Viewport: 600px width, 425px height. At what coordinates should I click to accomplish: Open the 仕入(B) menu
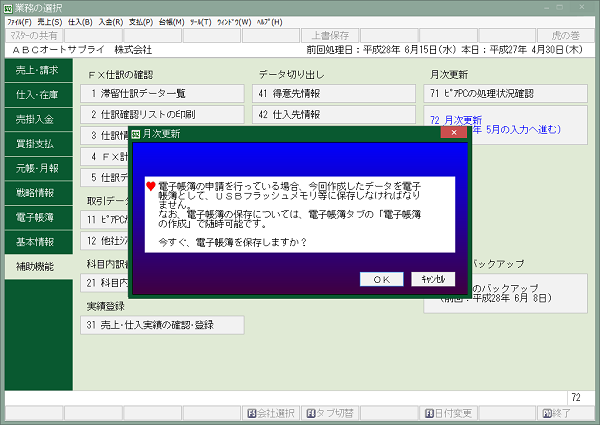pyautogui.click(x=80, y=22)
